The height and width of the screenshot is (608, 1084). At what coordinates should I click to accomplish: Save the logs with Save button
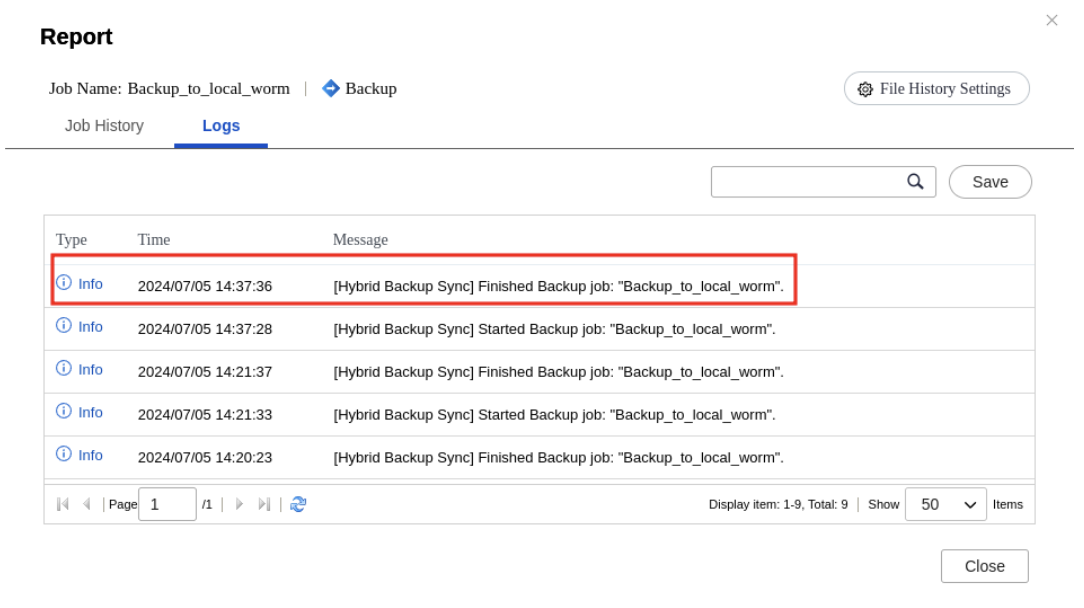pos(989,182)
